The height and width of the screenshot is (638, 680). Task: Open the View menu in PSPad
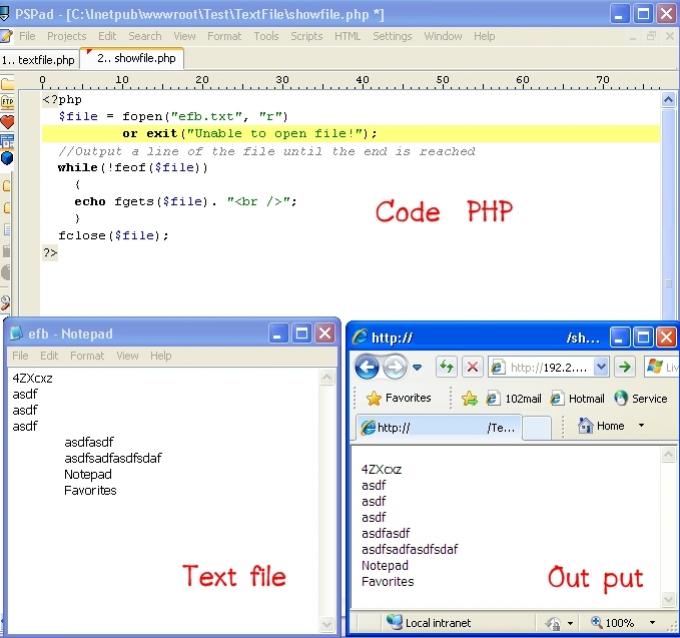pos(184,36)
